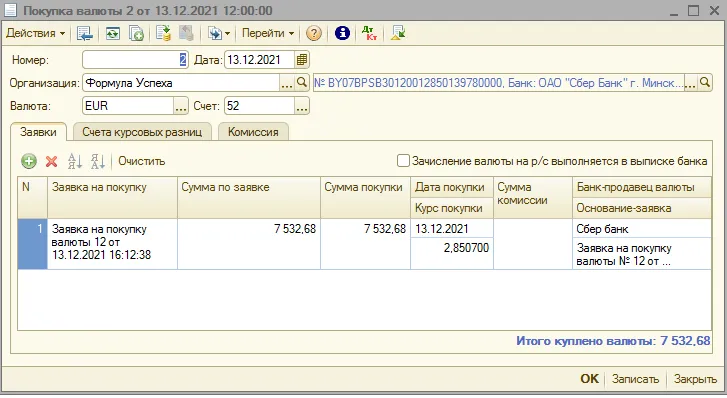
Task: Open selection ellipsis for the bank account field
Action: [690, 83]
